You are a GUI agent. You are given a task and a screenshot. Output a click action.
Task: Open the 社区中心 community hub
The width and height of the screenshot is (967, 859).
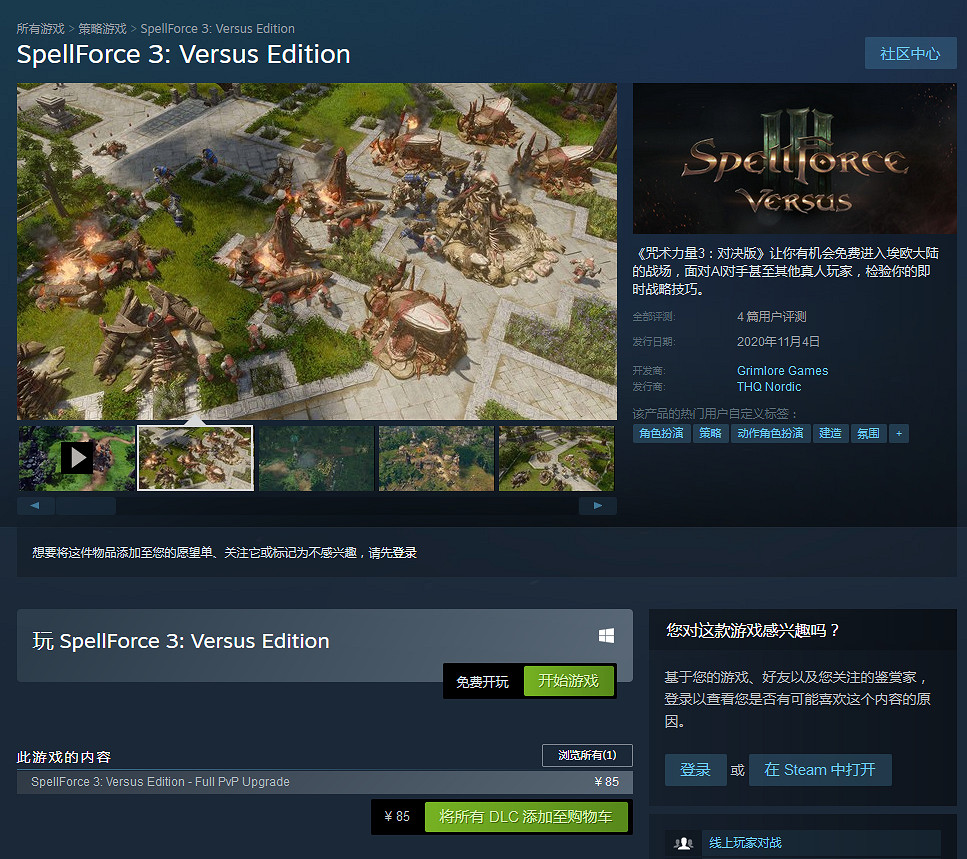click(910, 54)
